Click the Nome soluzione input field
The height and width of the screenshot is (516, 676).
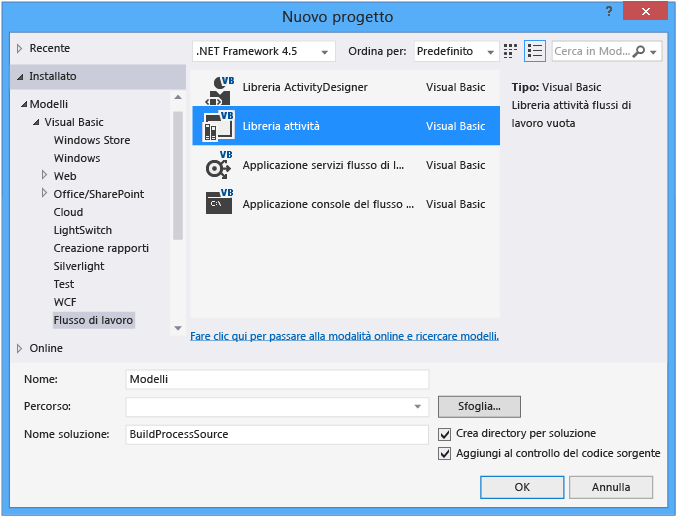277,434
